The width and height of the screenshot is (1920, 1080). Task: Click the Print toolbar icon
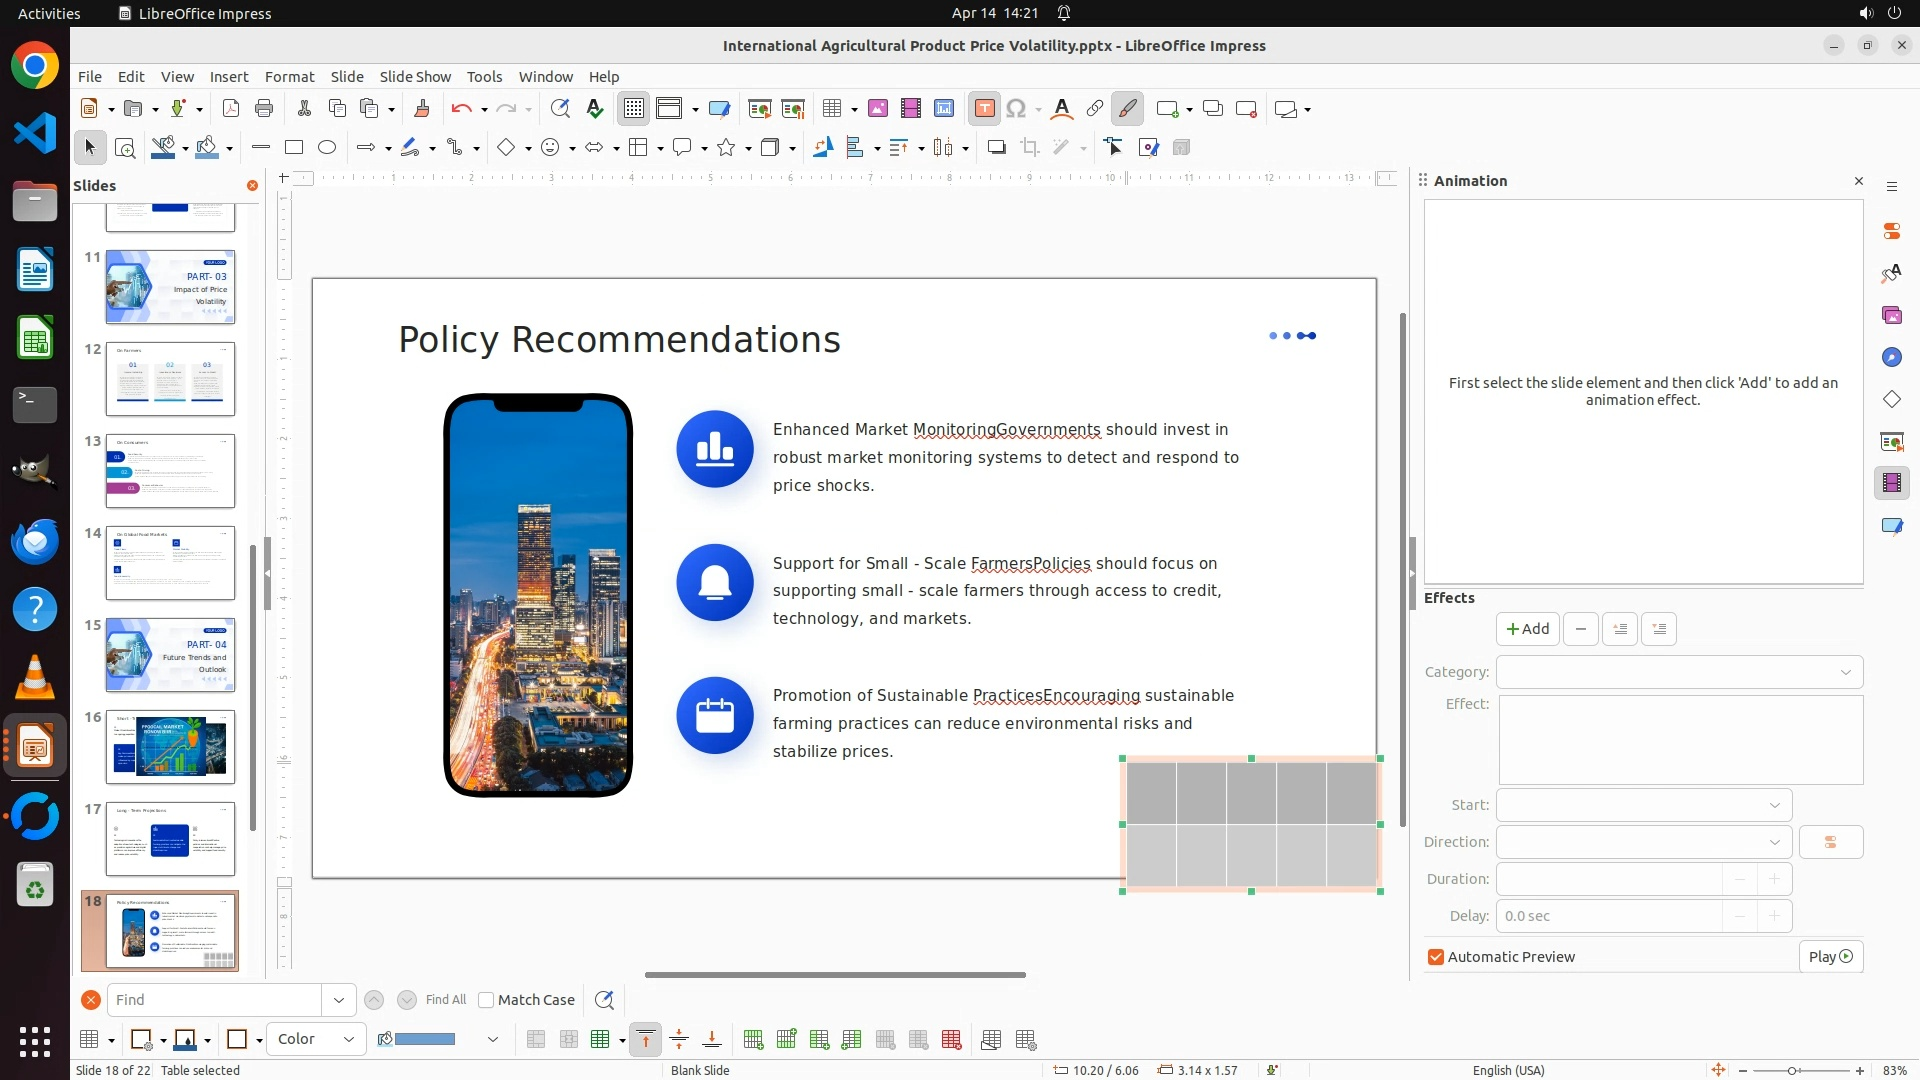(x=264, y=109)
